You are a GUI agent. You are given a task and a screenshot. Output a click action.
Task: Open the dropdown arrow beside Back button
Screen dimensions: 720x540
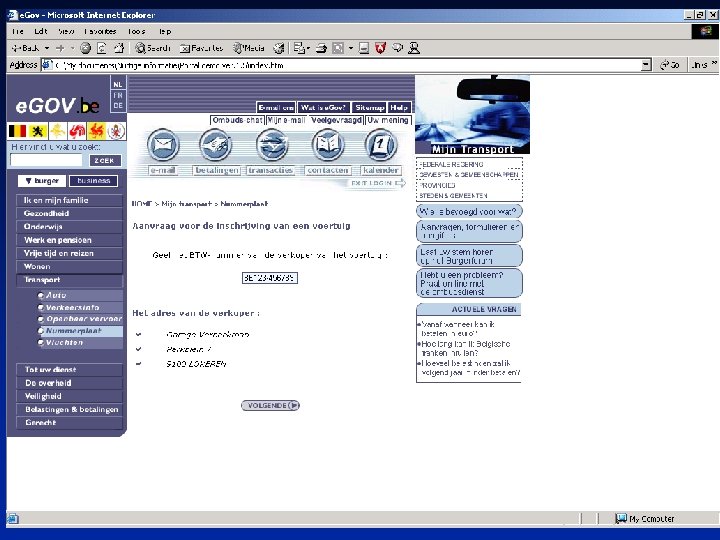tap(47, 48)
